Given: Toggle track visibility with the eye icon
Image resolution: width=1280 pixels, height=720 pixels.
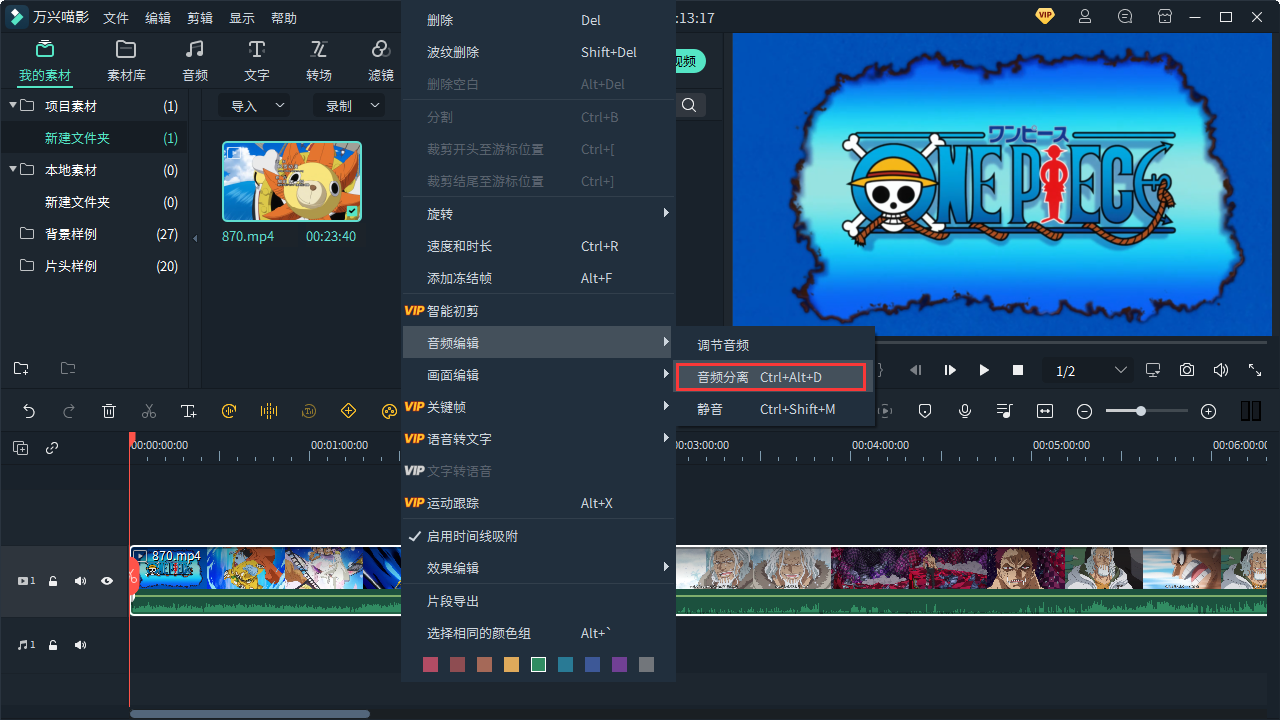Looking at the screenshot, I should (106, 580).
